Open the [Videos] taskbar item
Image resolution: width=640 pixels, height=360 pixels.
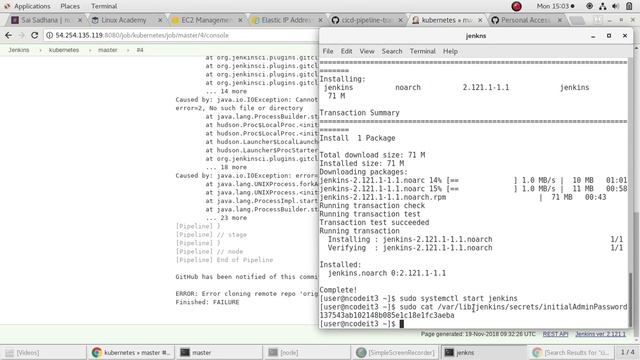pyautogui.click(x=43, y=353)
